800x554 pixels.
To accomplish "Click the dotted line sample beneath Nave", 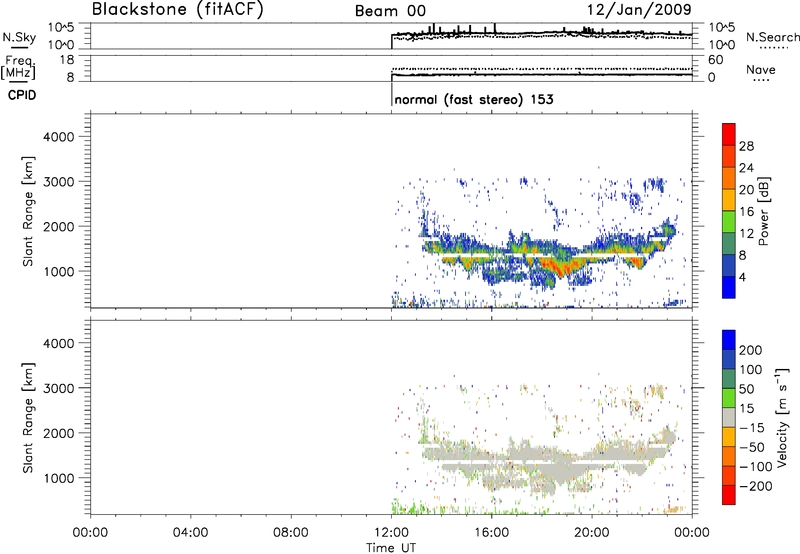I will pyautogui.click(x=761, y=81).
